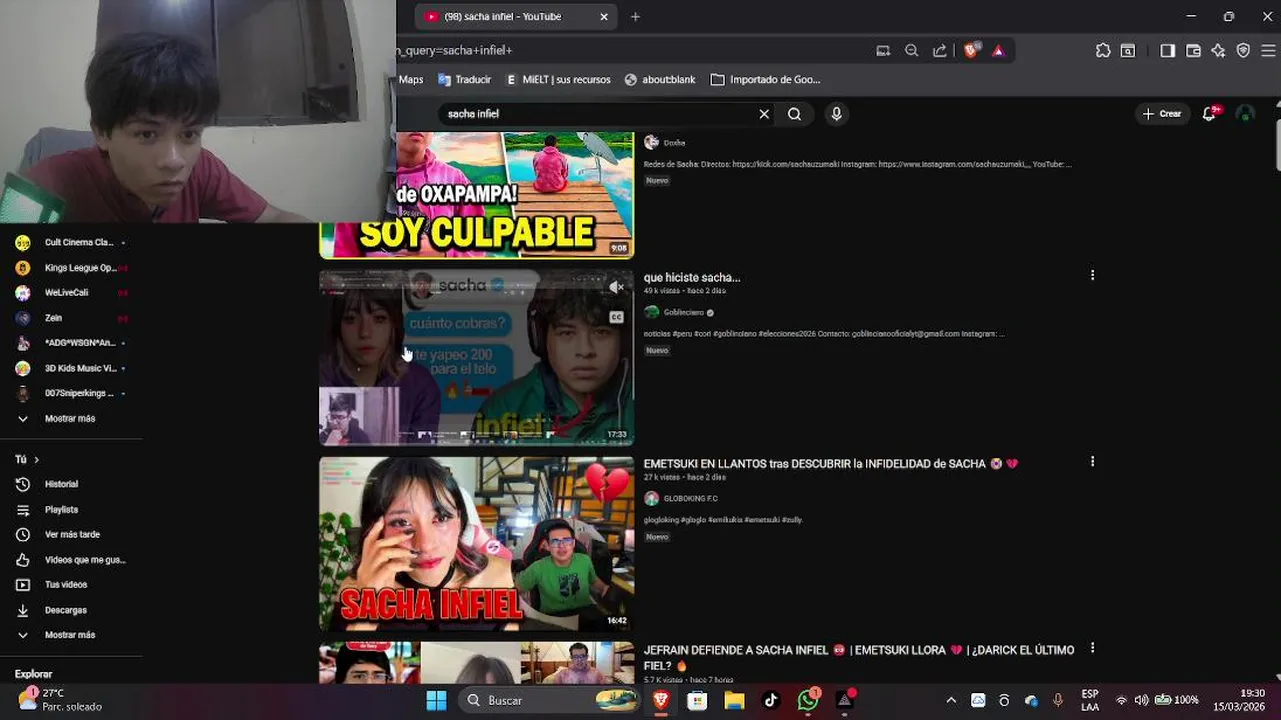Open Ver más tarde in sidebar
Image resolution: width=1281 pixels, height=720 pixels.
point(71,535)
